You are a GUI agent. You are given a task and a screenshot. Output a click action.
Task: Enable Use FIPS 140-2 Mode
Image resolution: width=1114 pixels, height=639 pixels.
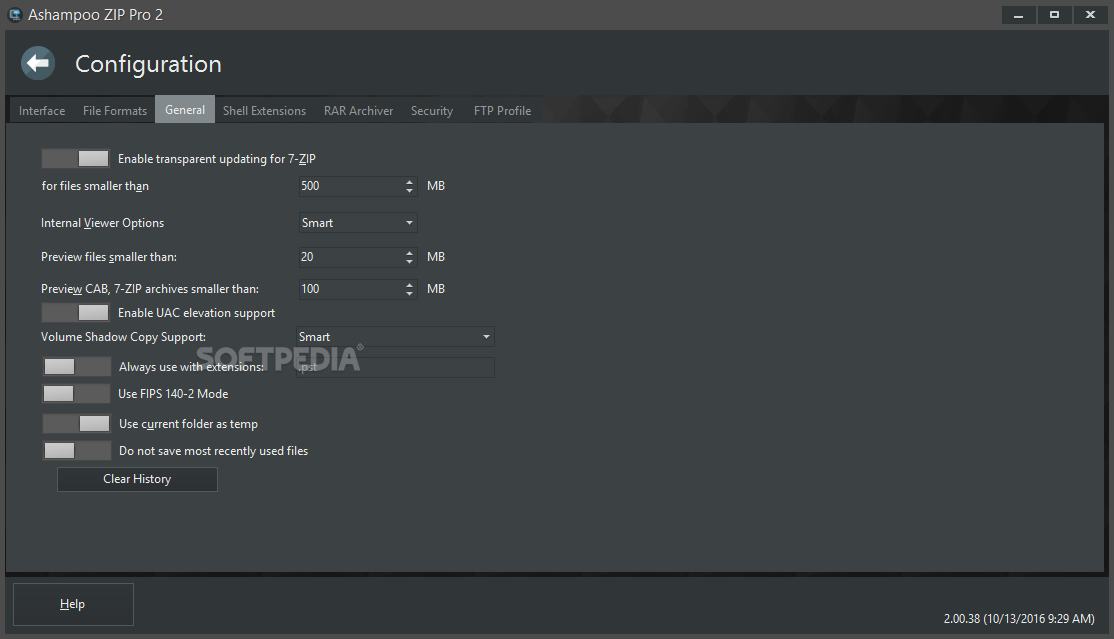[76, 394]
